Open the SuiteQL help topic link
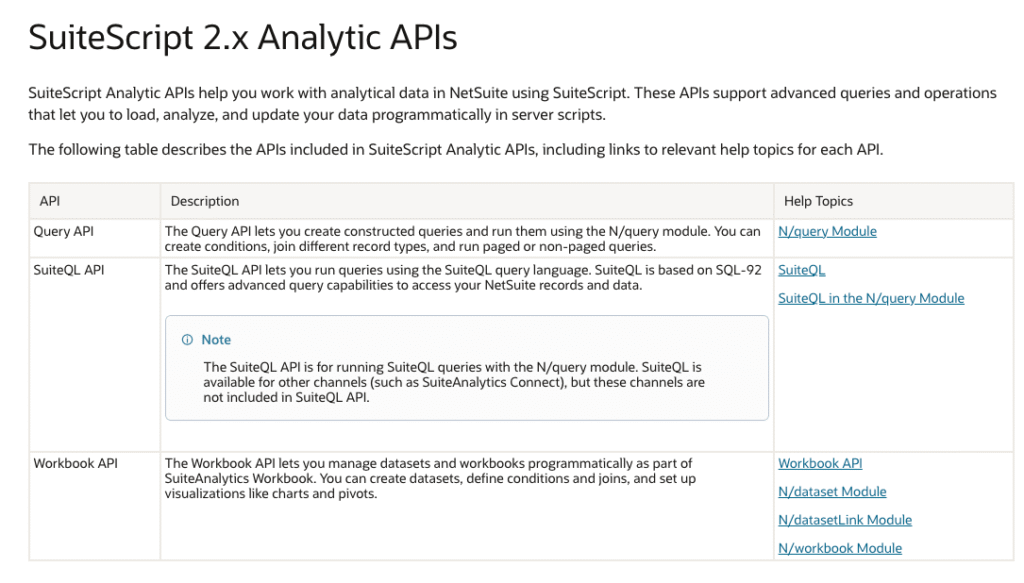The height and width of the screenshot is (583, 1024). [x=801, y=270]
